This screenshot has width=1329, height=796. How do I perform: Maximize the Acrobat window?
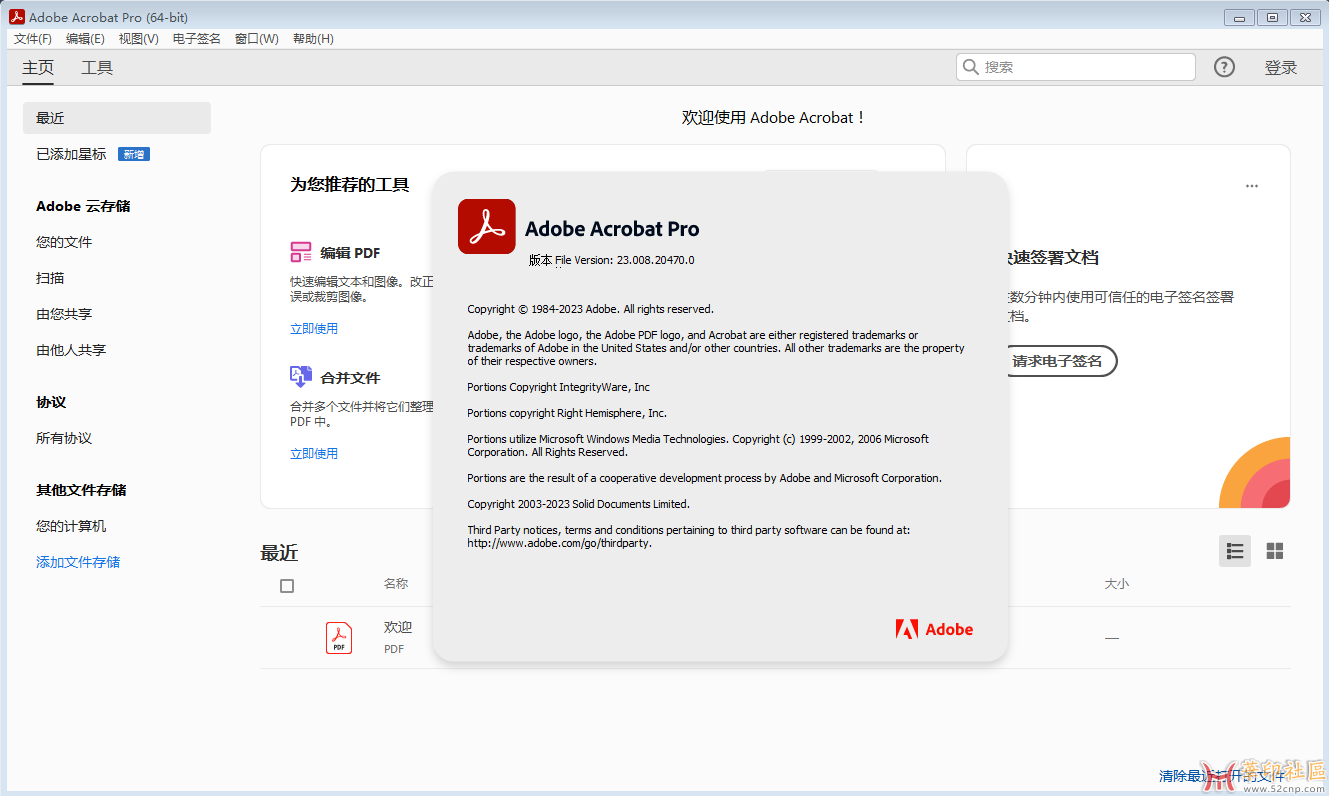tap(1273, 17)
